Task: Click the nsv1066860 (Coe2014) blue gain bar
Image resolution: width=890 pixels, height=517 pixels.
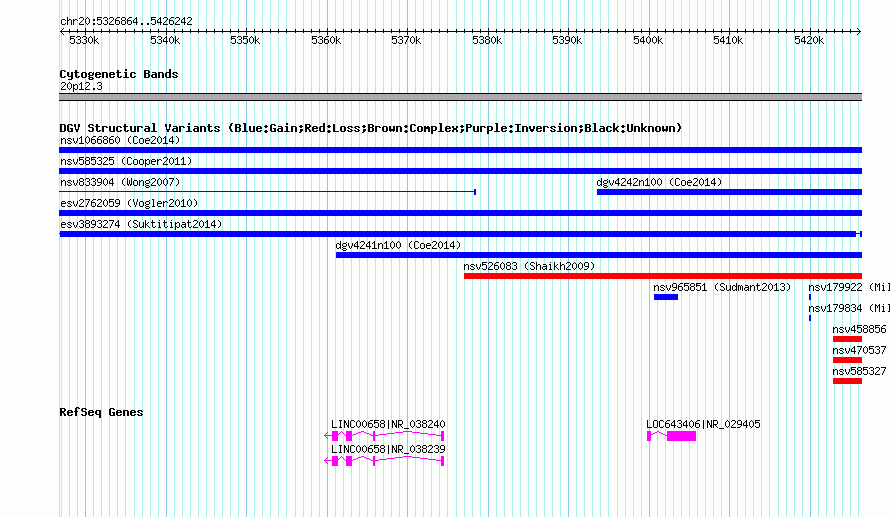Action: tap(460, 150)
